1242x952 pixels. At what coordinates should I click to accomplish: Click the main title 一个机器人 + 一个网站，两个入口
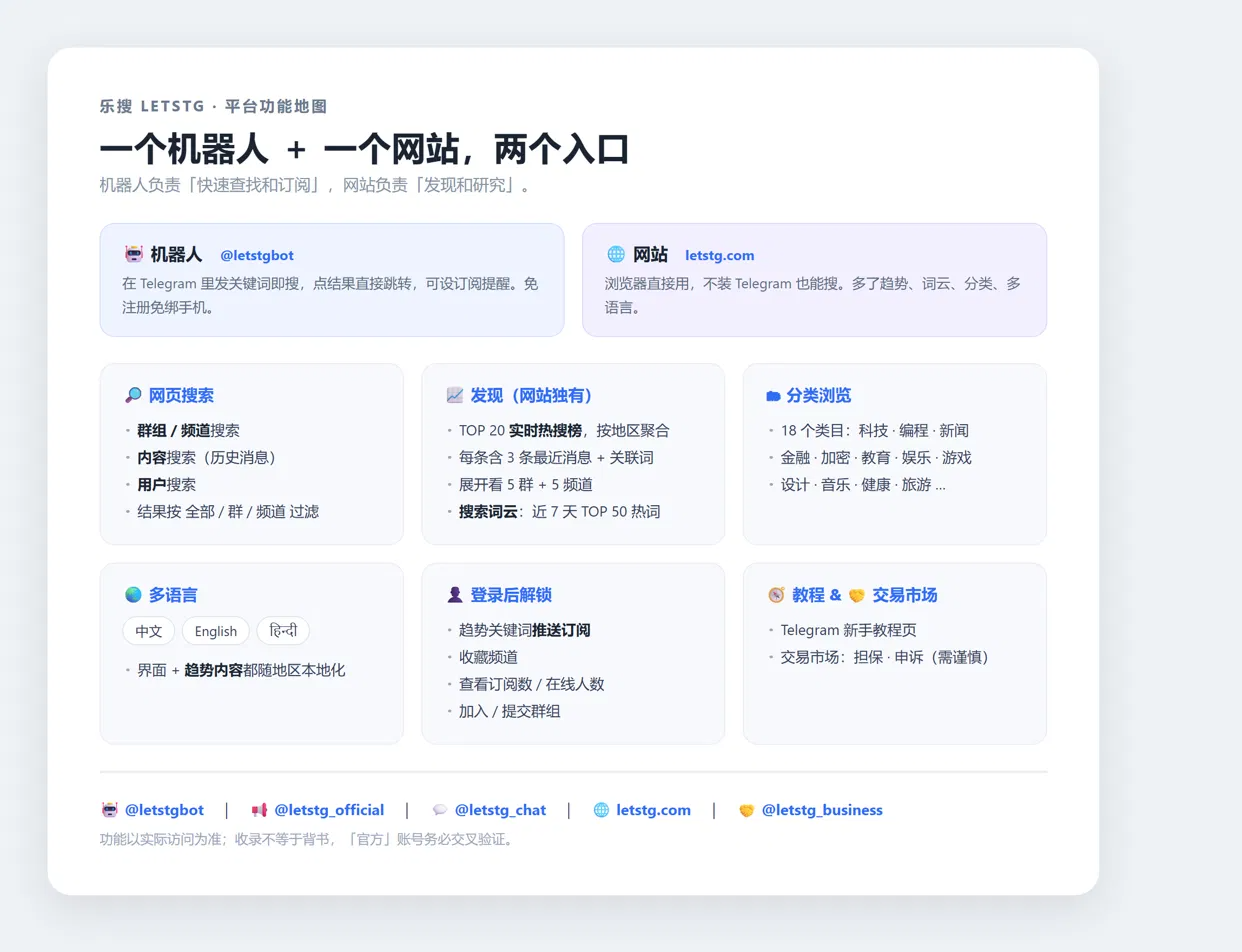364,149
